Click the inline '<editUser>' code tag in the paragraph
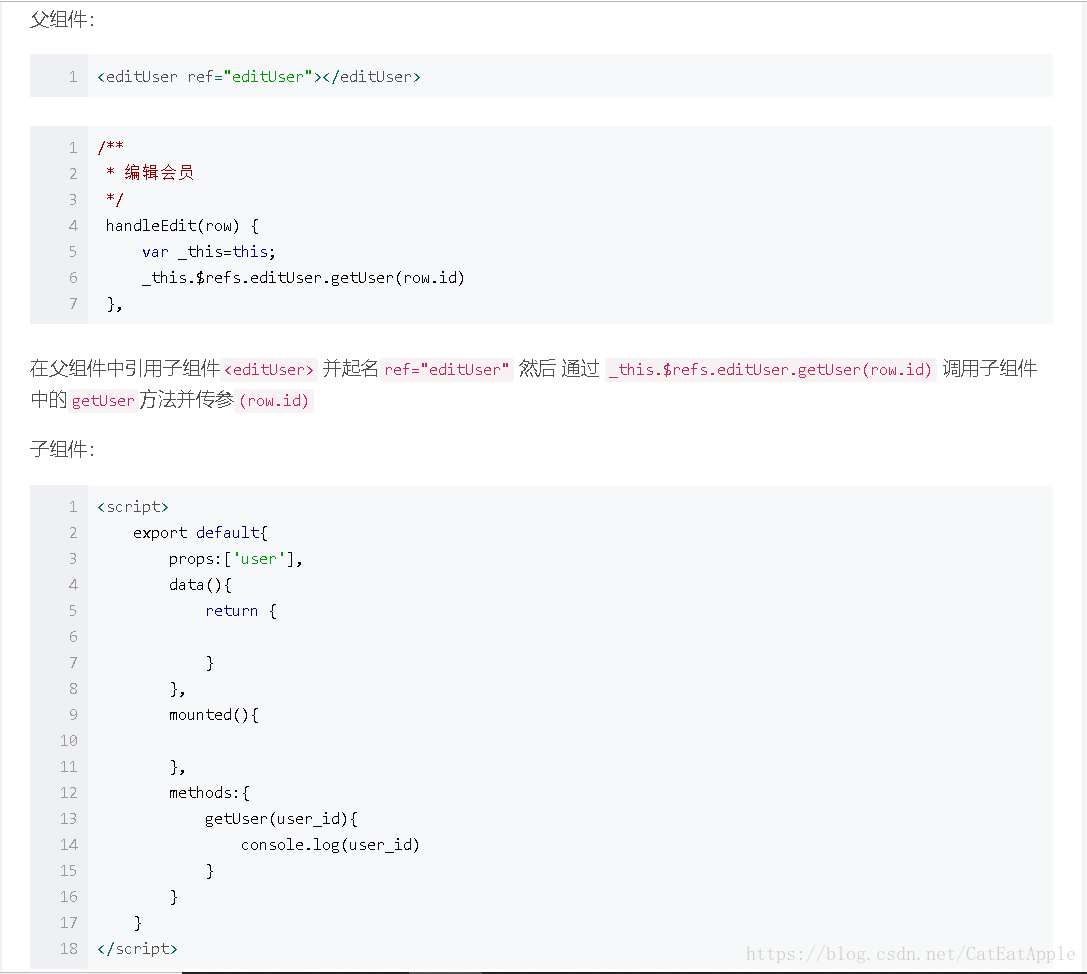 (x=269, y=369)
